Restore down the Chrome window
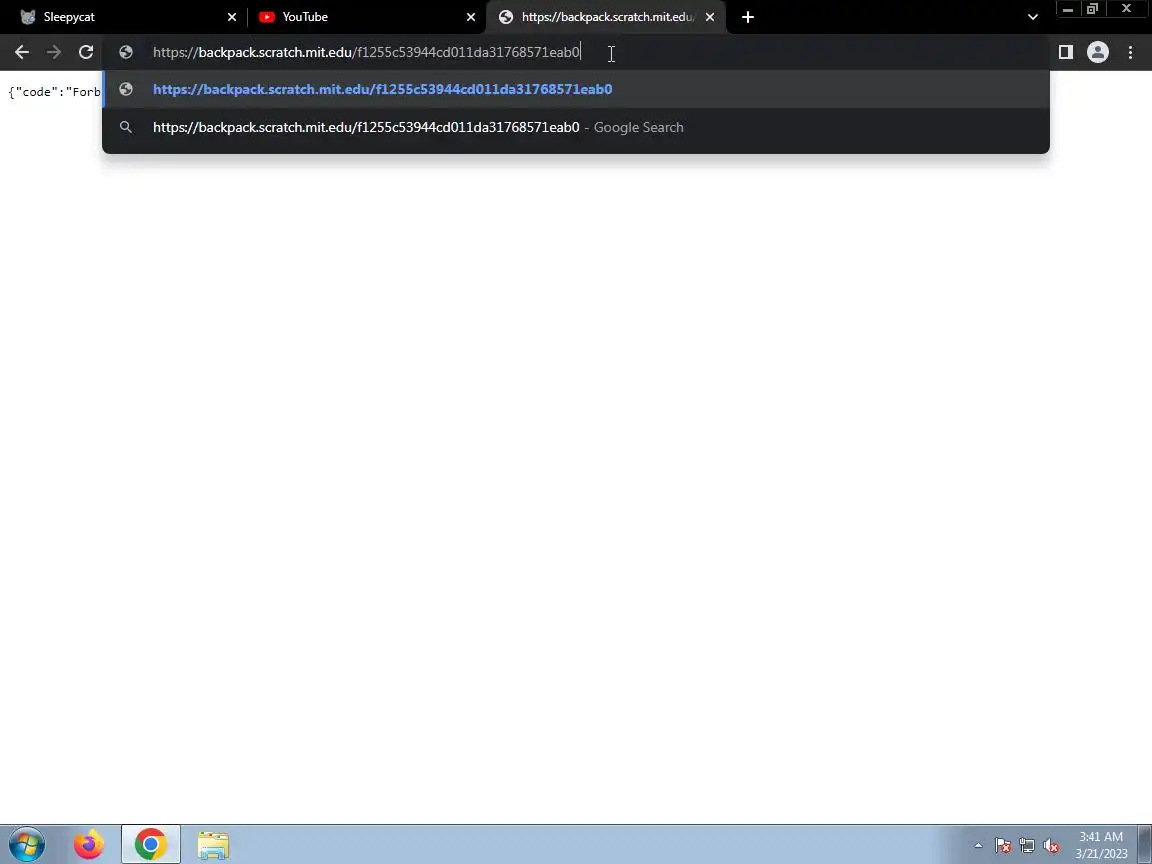 coord(1092,9)
